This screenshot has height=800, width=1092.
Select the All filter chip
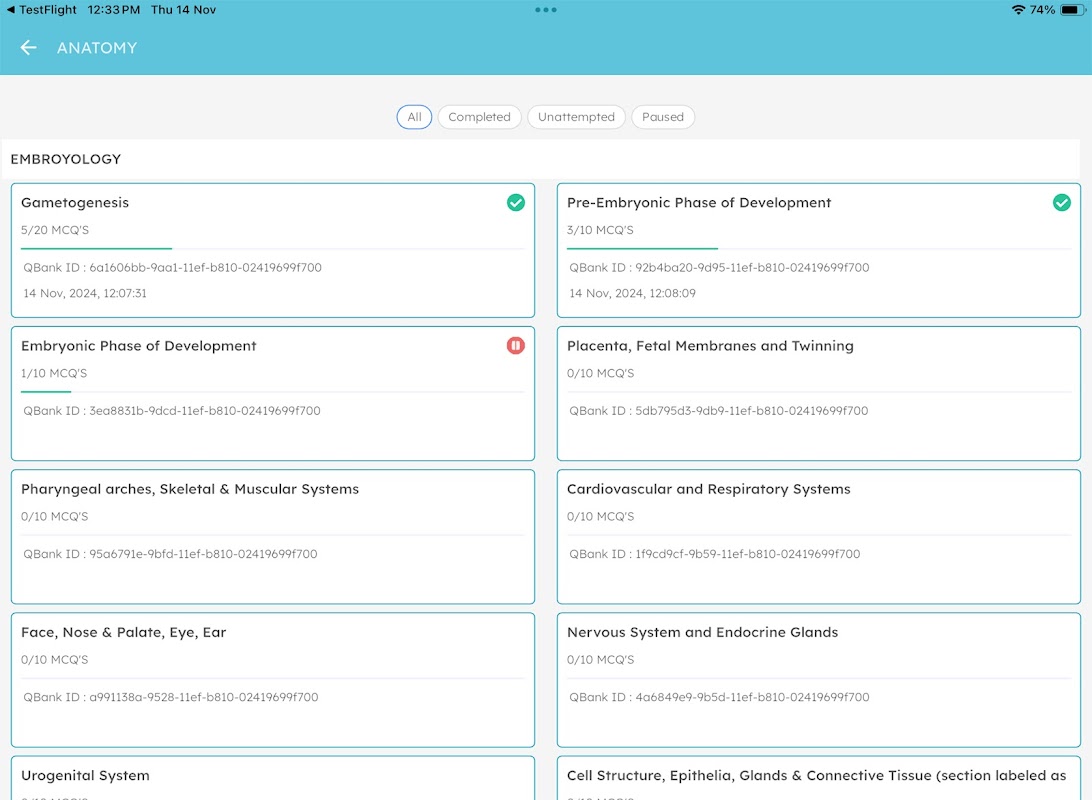coord(414,117)
